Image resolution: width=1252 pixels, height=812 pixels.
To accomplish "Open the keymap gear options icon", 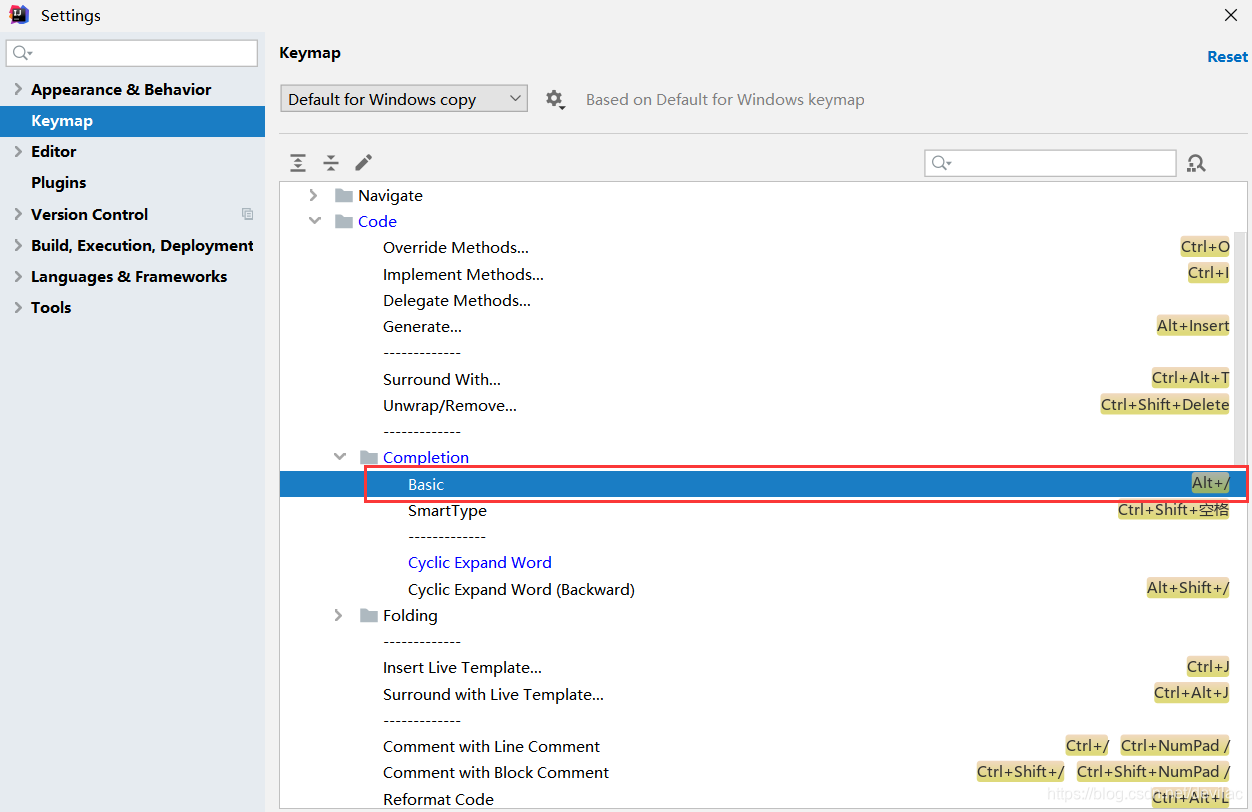I will coord(555,99).
